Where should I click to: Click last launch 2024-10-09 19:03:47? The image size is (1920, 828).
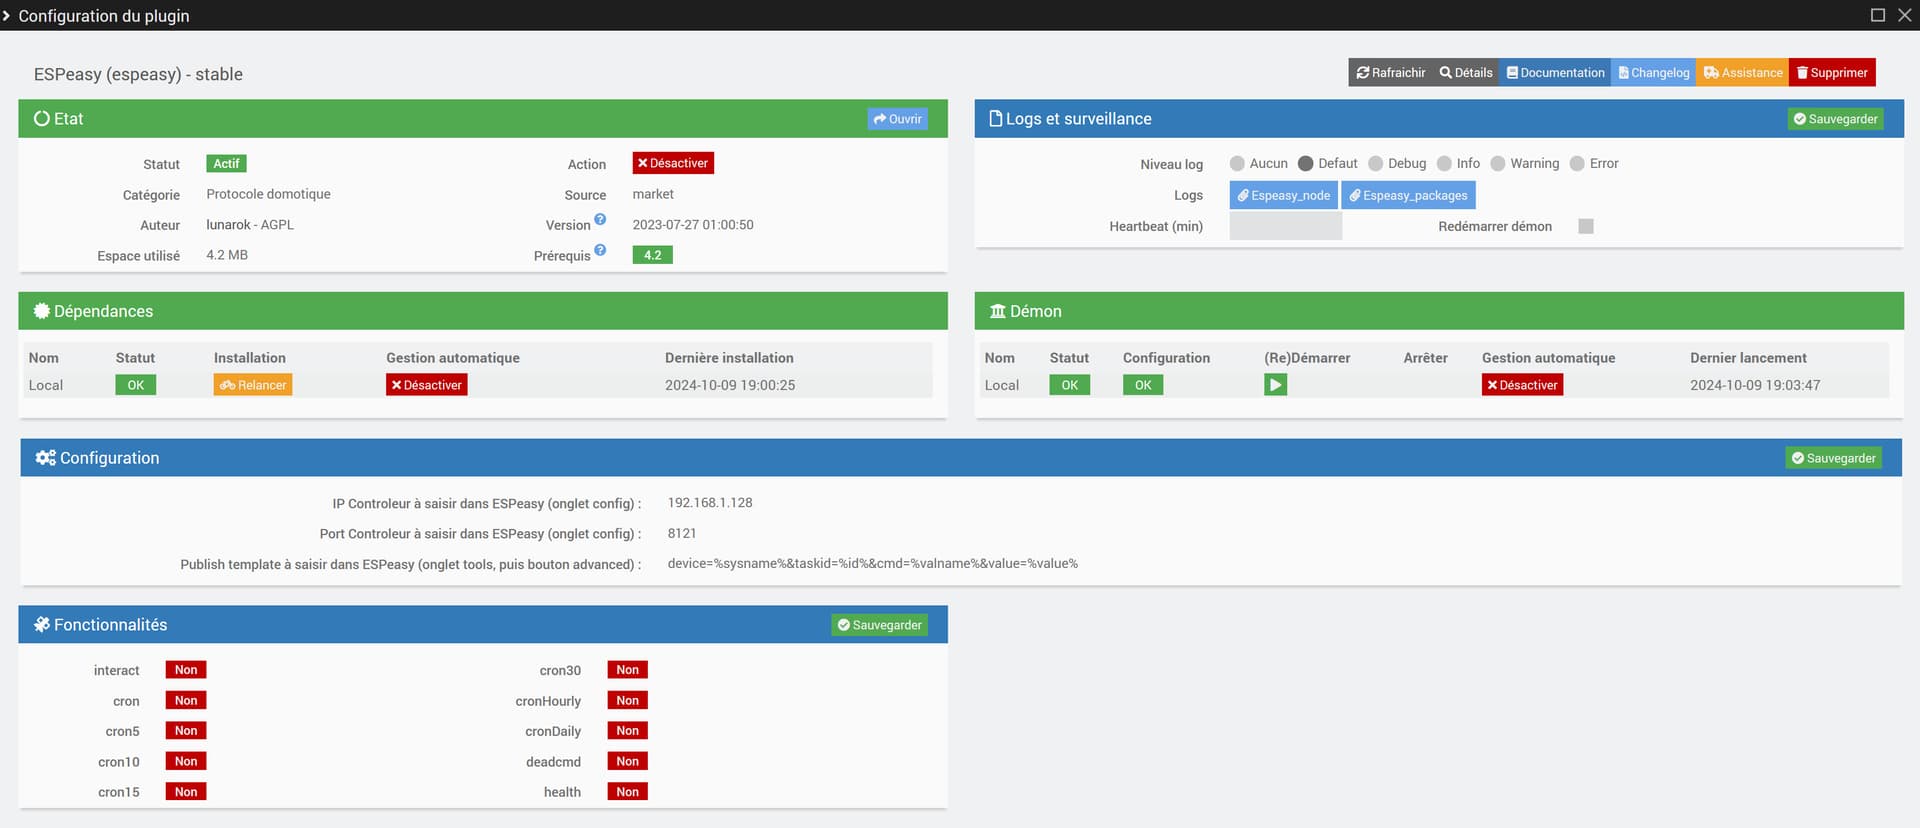1755,385
